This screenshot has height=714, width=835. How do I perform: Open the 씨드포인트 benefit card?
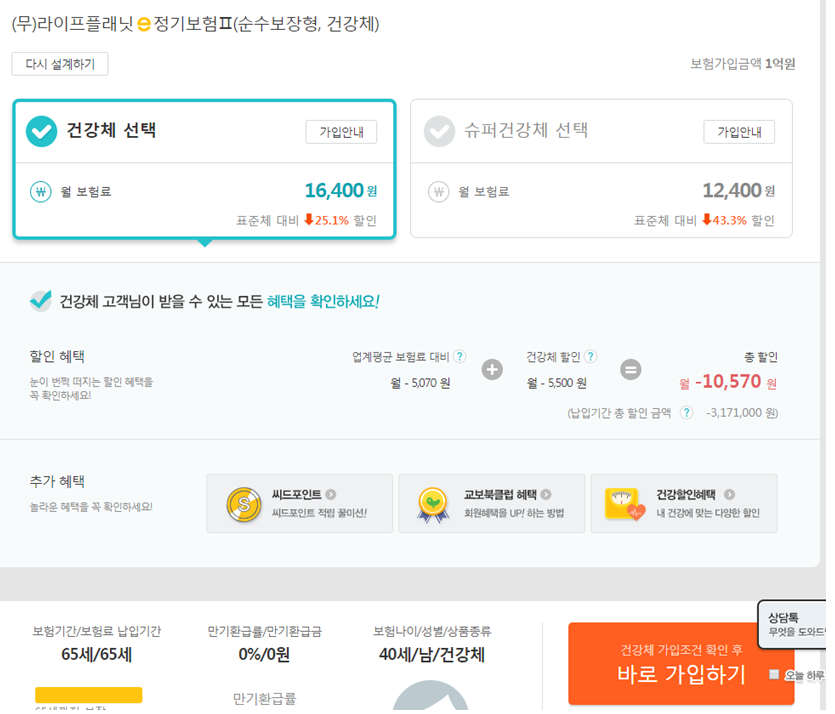tap(299, 503)
